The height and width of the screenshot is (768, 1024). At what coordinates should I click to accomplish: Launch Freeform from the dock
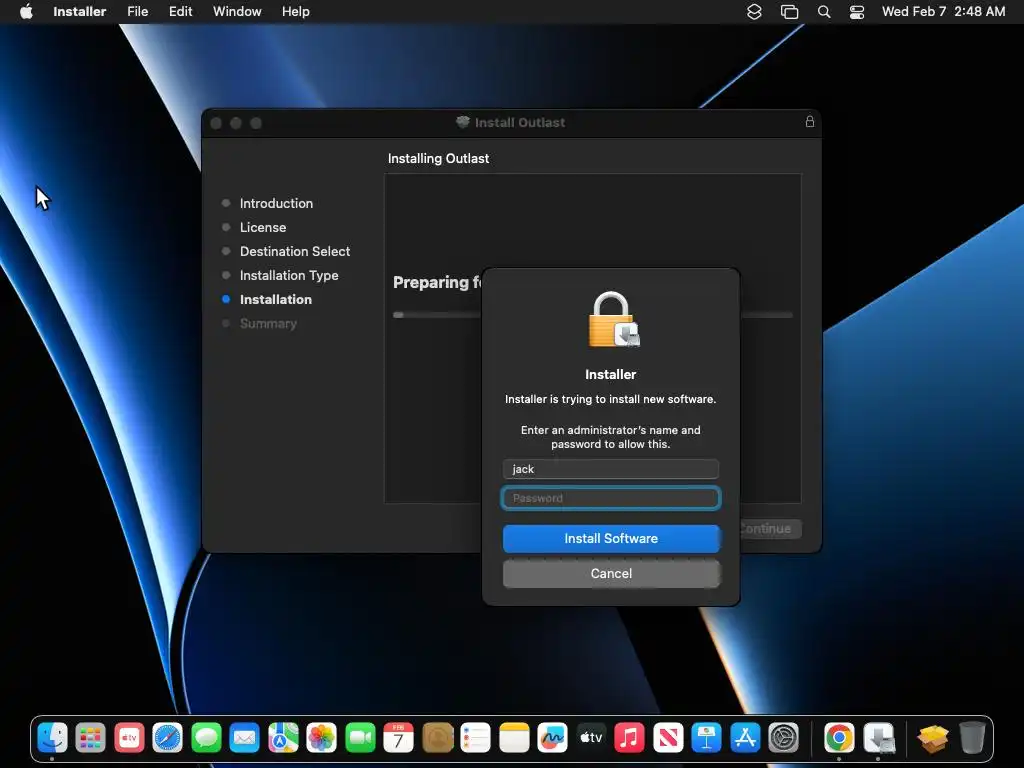point(552,738)
